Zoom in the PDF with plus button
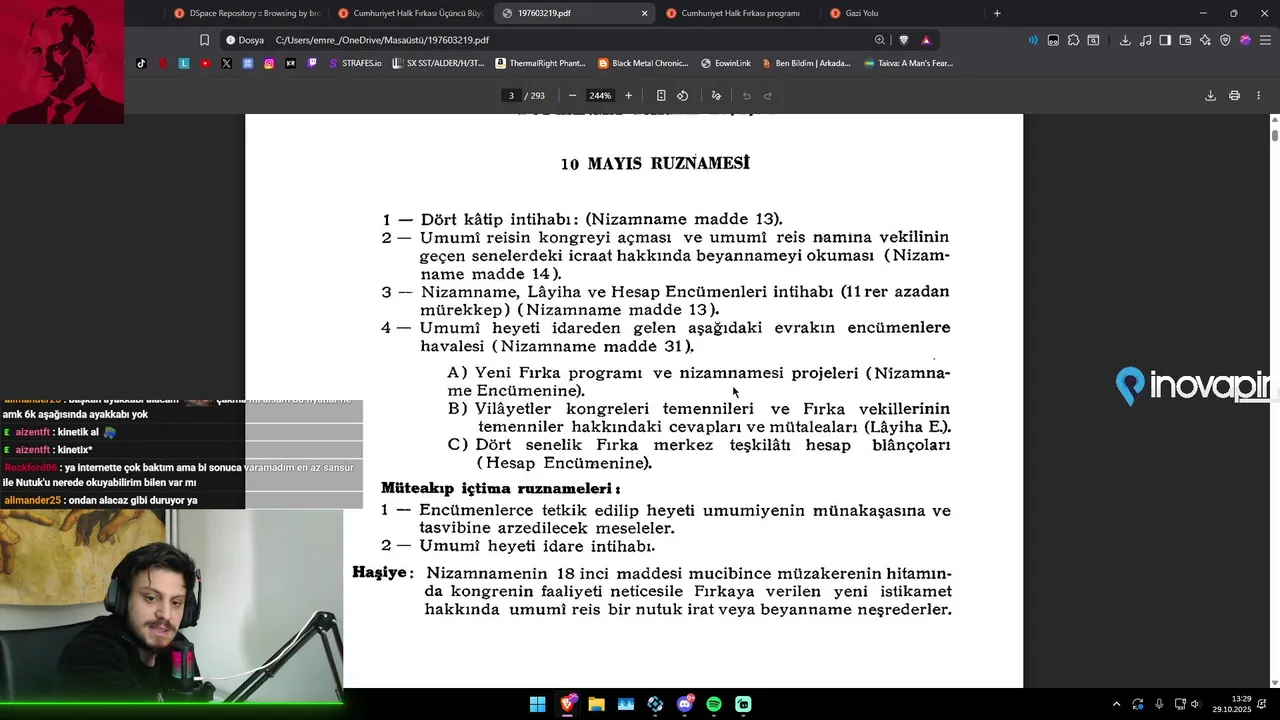This screenshot has height=720, width=1280. tap(628, 96)
